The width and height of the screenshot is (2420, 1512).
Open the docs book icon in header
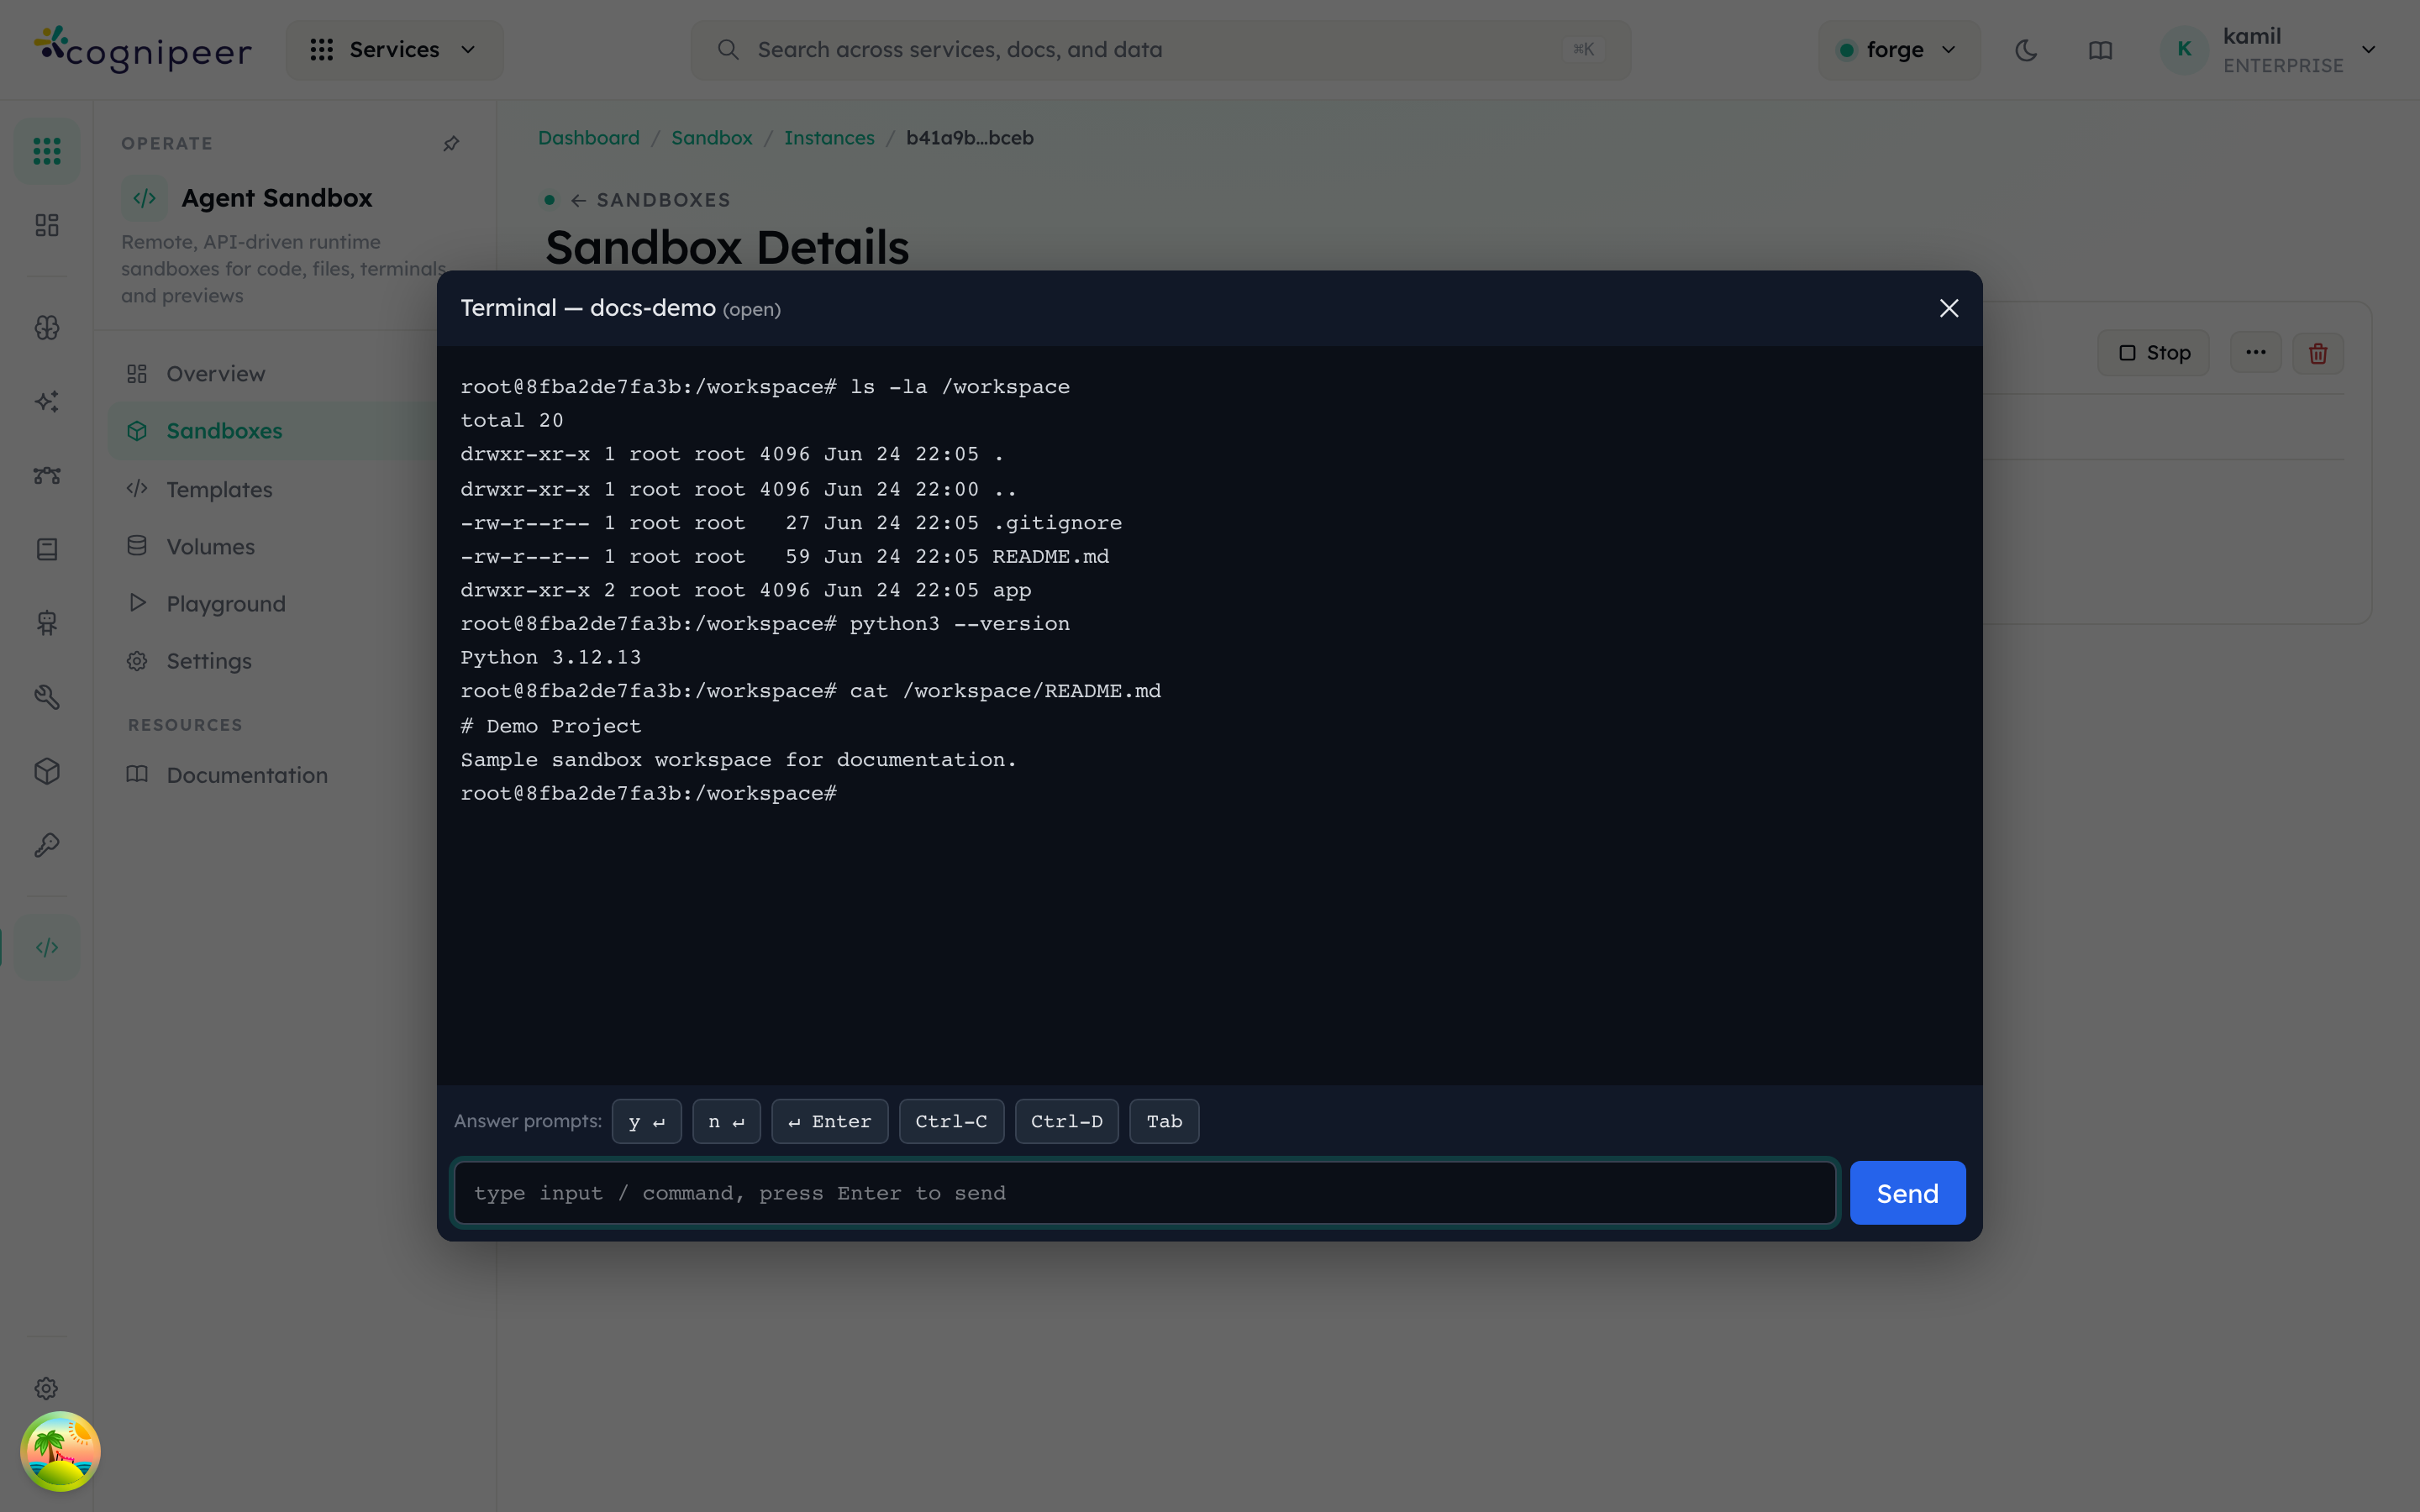click(2100, 50)
